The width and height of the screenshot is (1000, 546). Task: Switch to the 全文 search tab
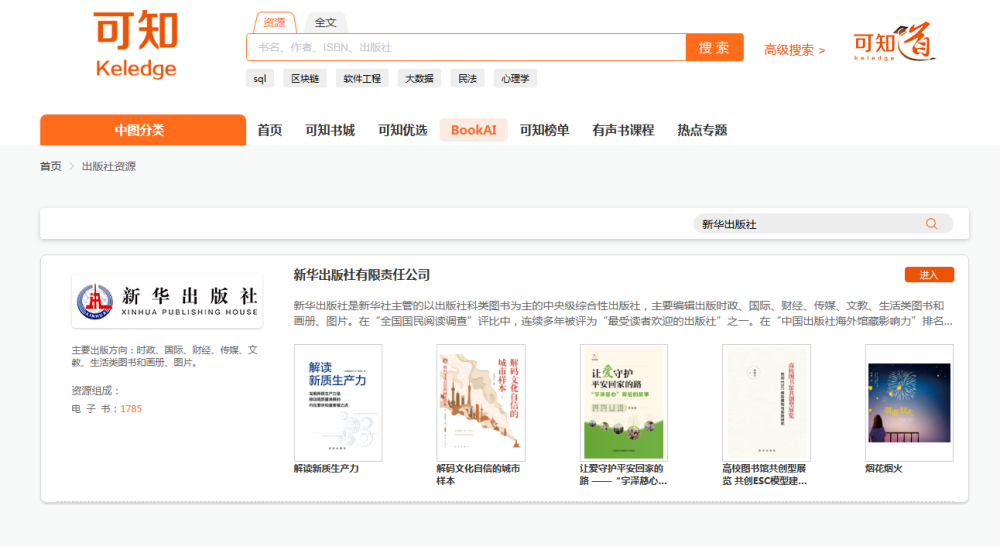tap(325, 22)
